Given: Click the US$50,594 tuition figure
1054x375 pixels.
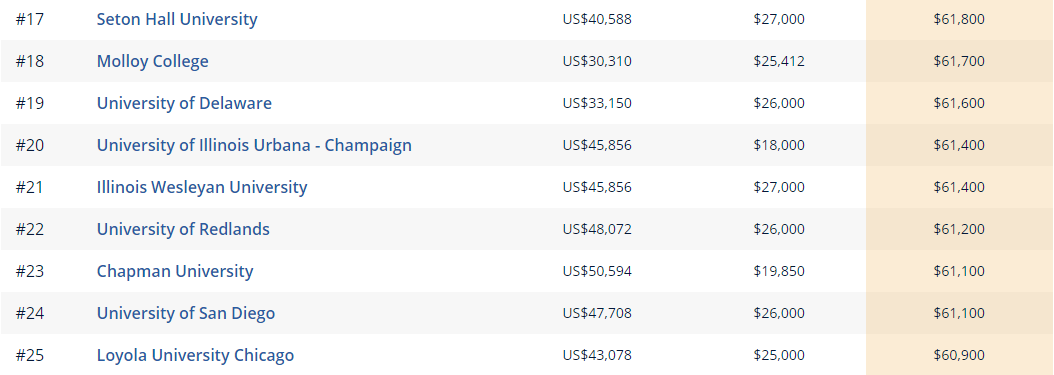Looking at the screenshot, I should click(597, 271).
